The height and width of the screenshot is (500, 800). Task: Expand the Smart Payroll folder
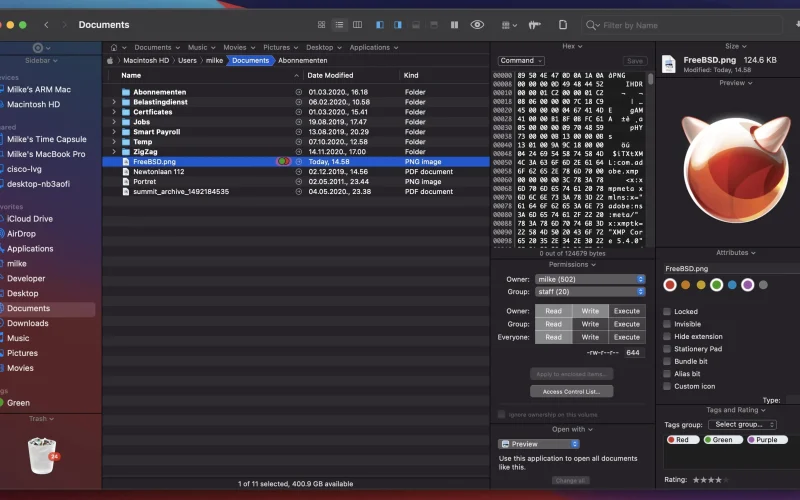114,132
